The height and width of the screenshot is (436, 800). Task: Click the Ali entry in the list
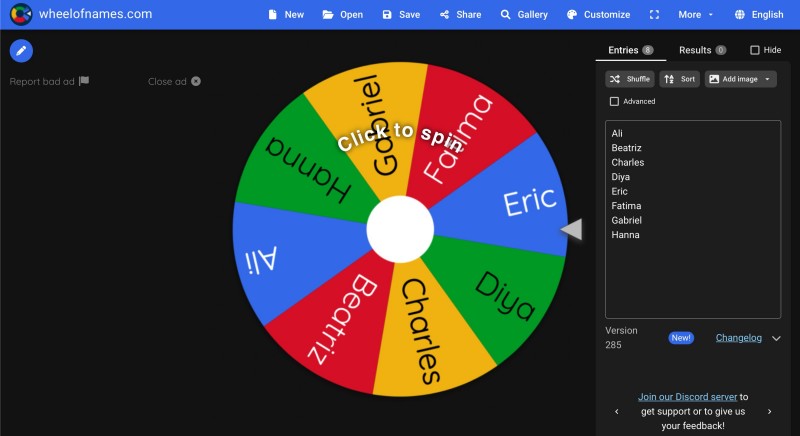click(x=617, y=134)
